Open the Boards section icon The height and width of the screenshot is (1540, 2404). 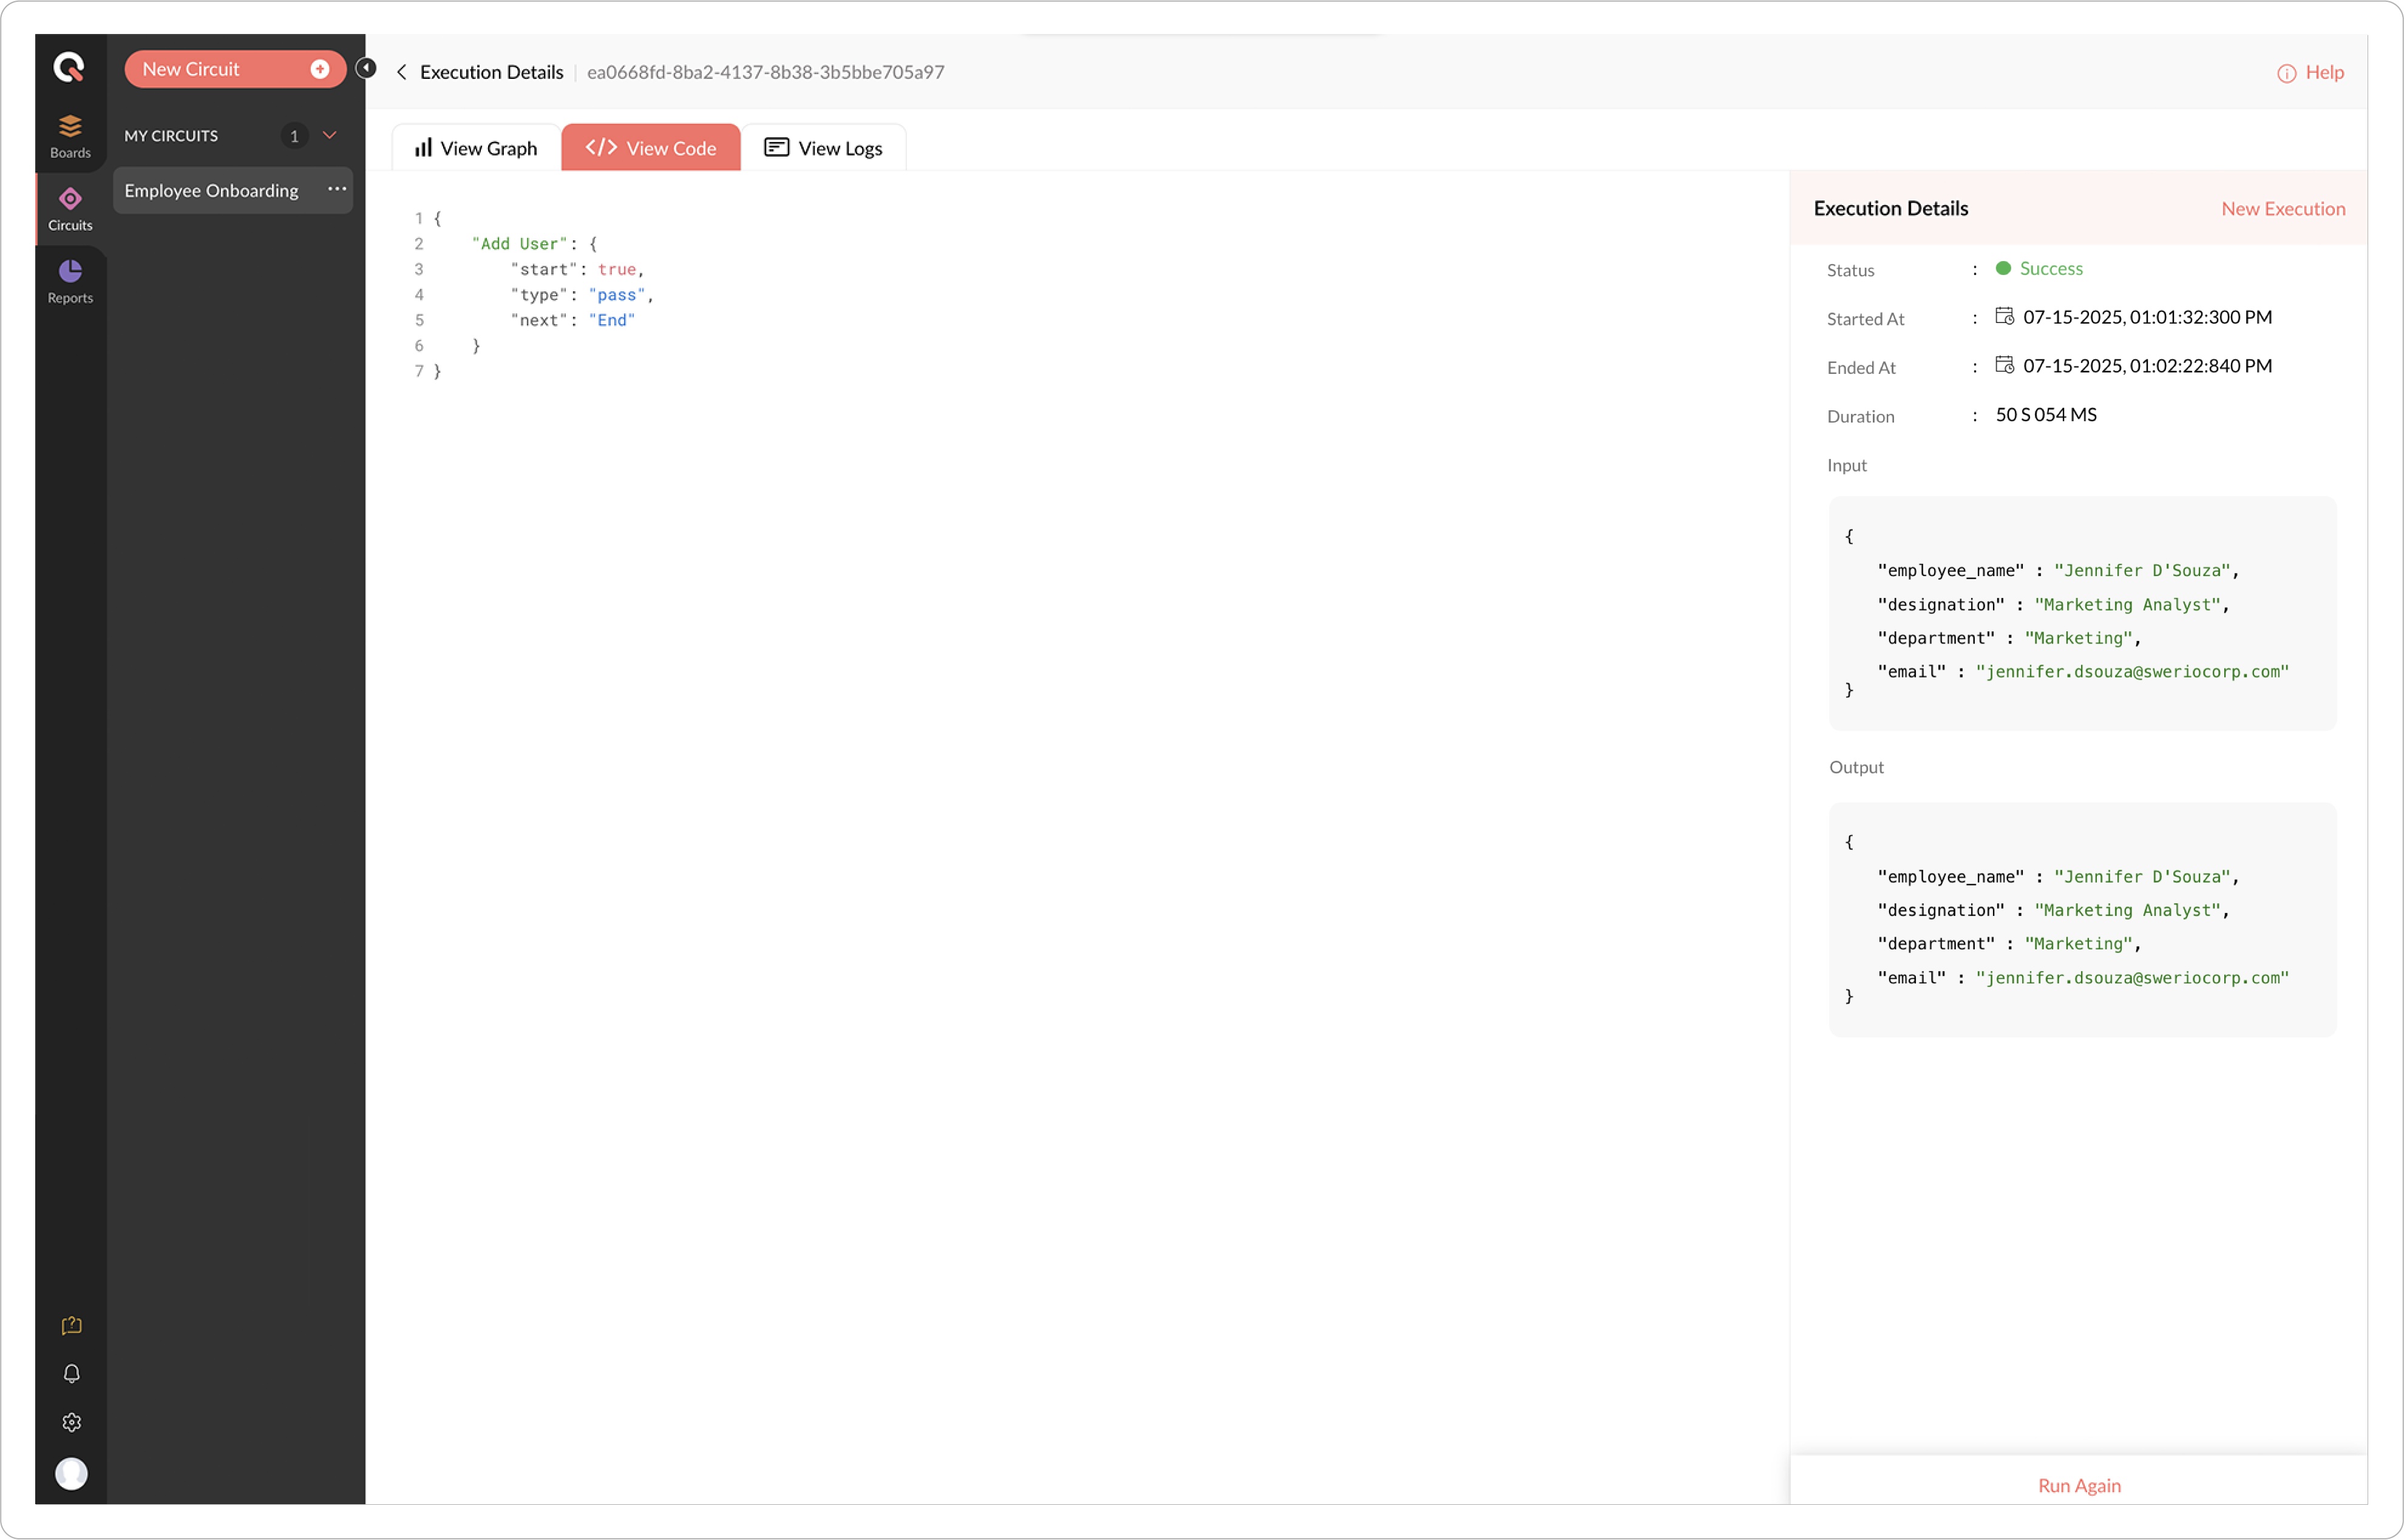click(x=70, y=135)
